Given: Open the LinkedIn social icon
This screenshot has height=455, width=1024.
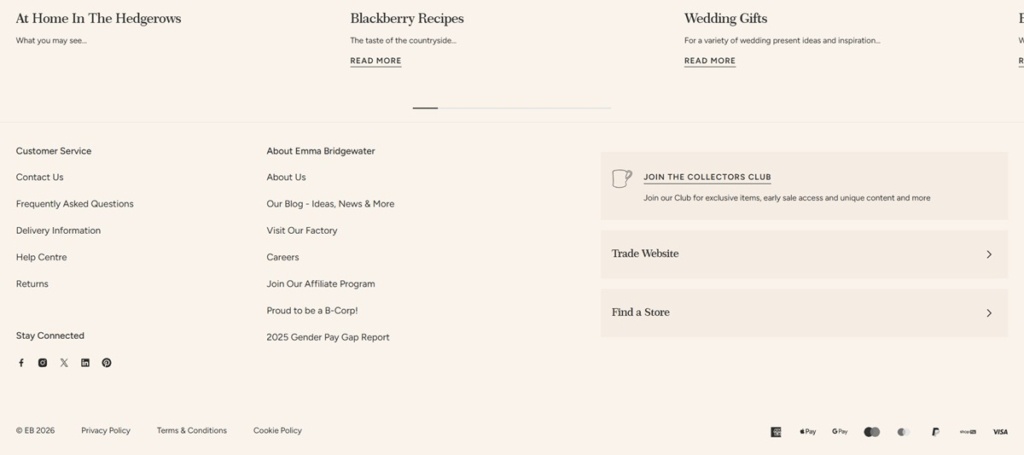Looking at the screenshot, I should (85, 363).
